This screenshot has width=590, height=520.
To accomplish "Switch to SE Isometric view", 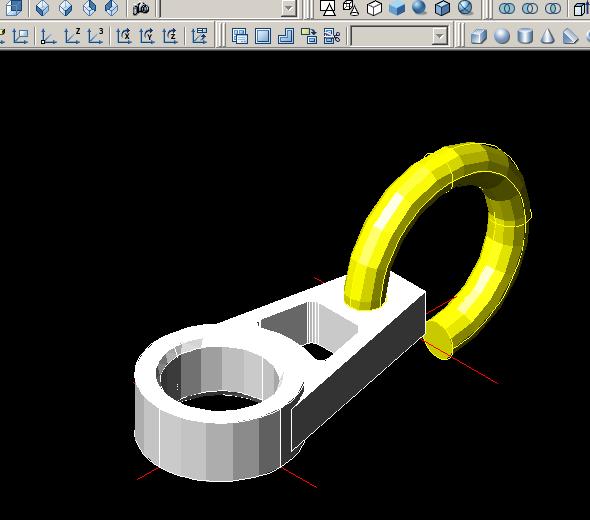I will coord(65,8).
